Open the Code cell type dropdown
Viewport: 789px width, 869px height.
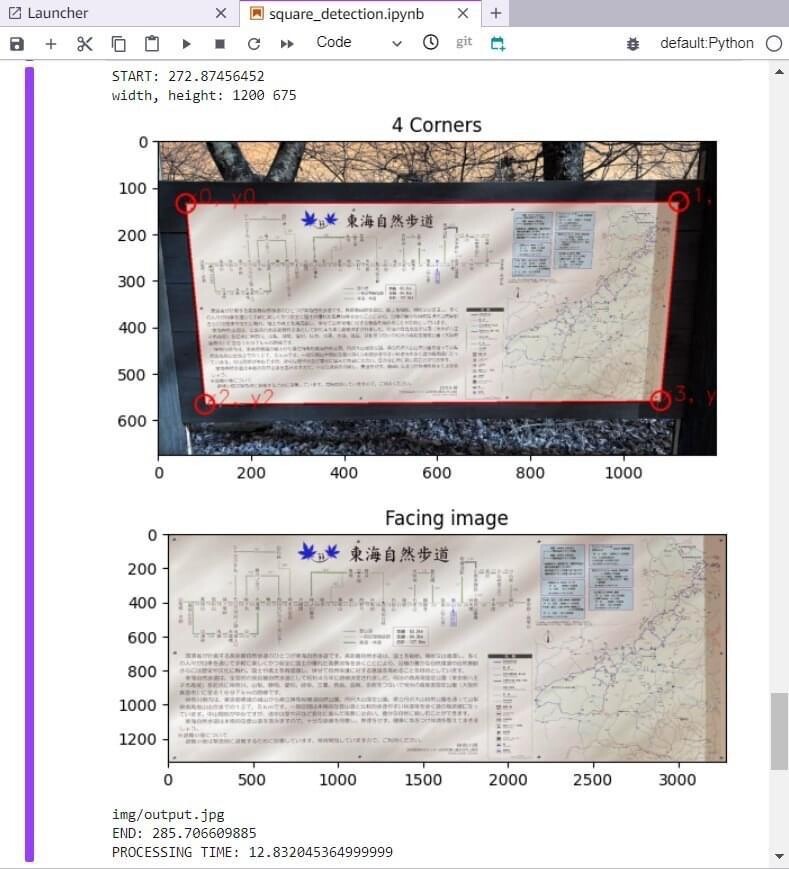click(358, 43)
